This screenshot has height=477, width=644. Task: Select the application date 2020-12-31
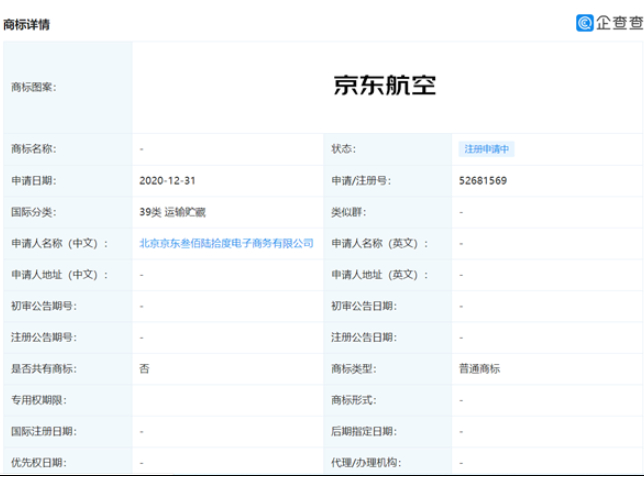pyautogui.click(x=167, y=181)
